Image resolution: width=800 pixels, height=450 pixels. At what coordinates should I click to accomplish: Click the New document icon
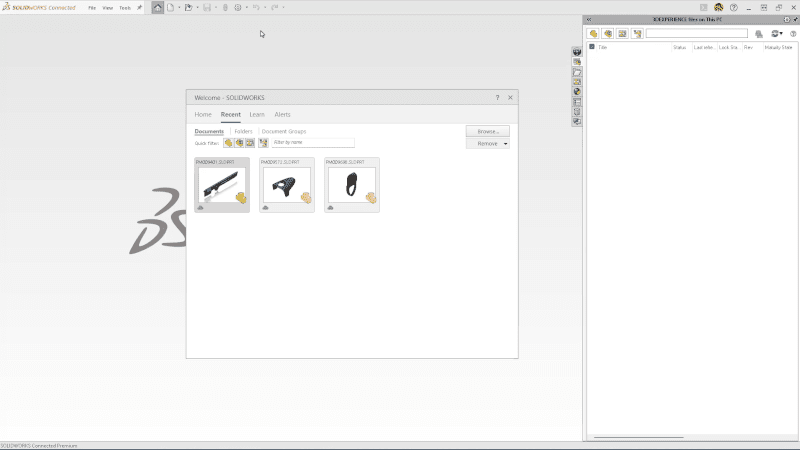click(170, 7)
